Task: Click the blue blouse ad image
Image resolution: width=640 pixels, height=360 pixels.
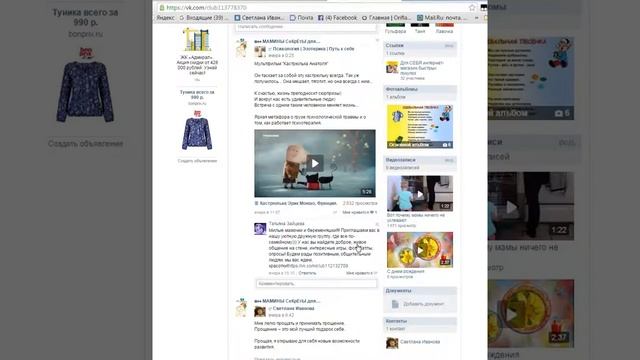Action: click(x=197, y=131)
